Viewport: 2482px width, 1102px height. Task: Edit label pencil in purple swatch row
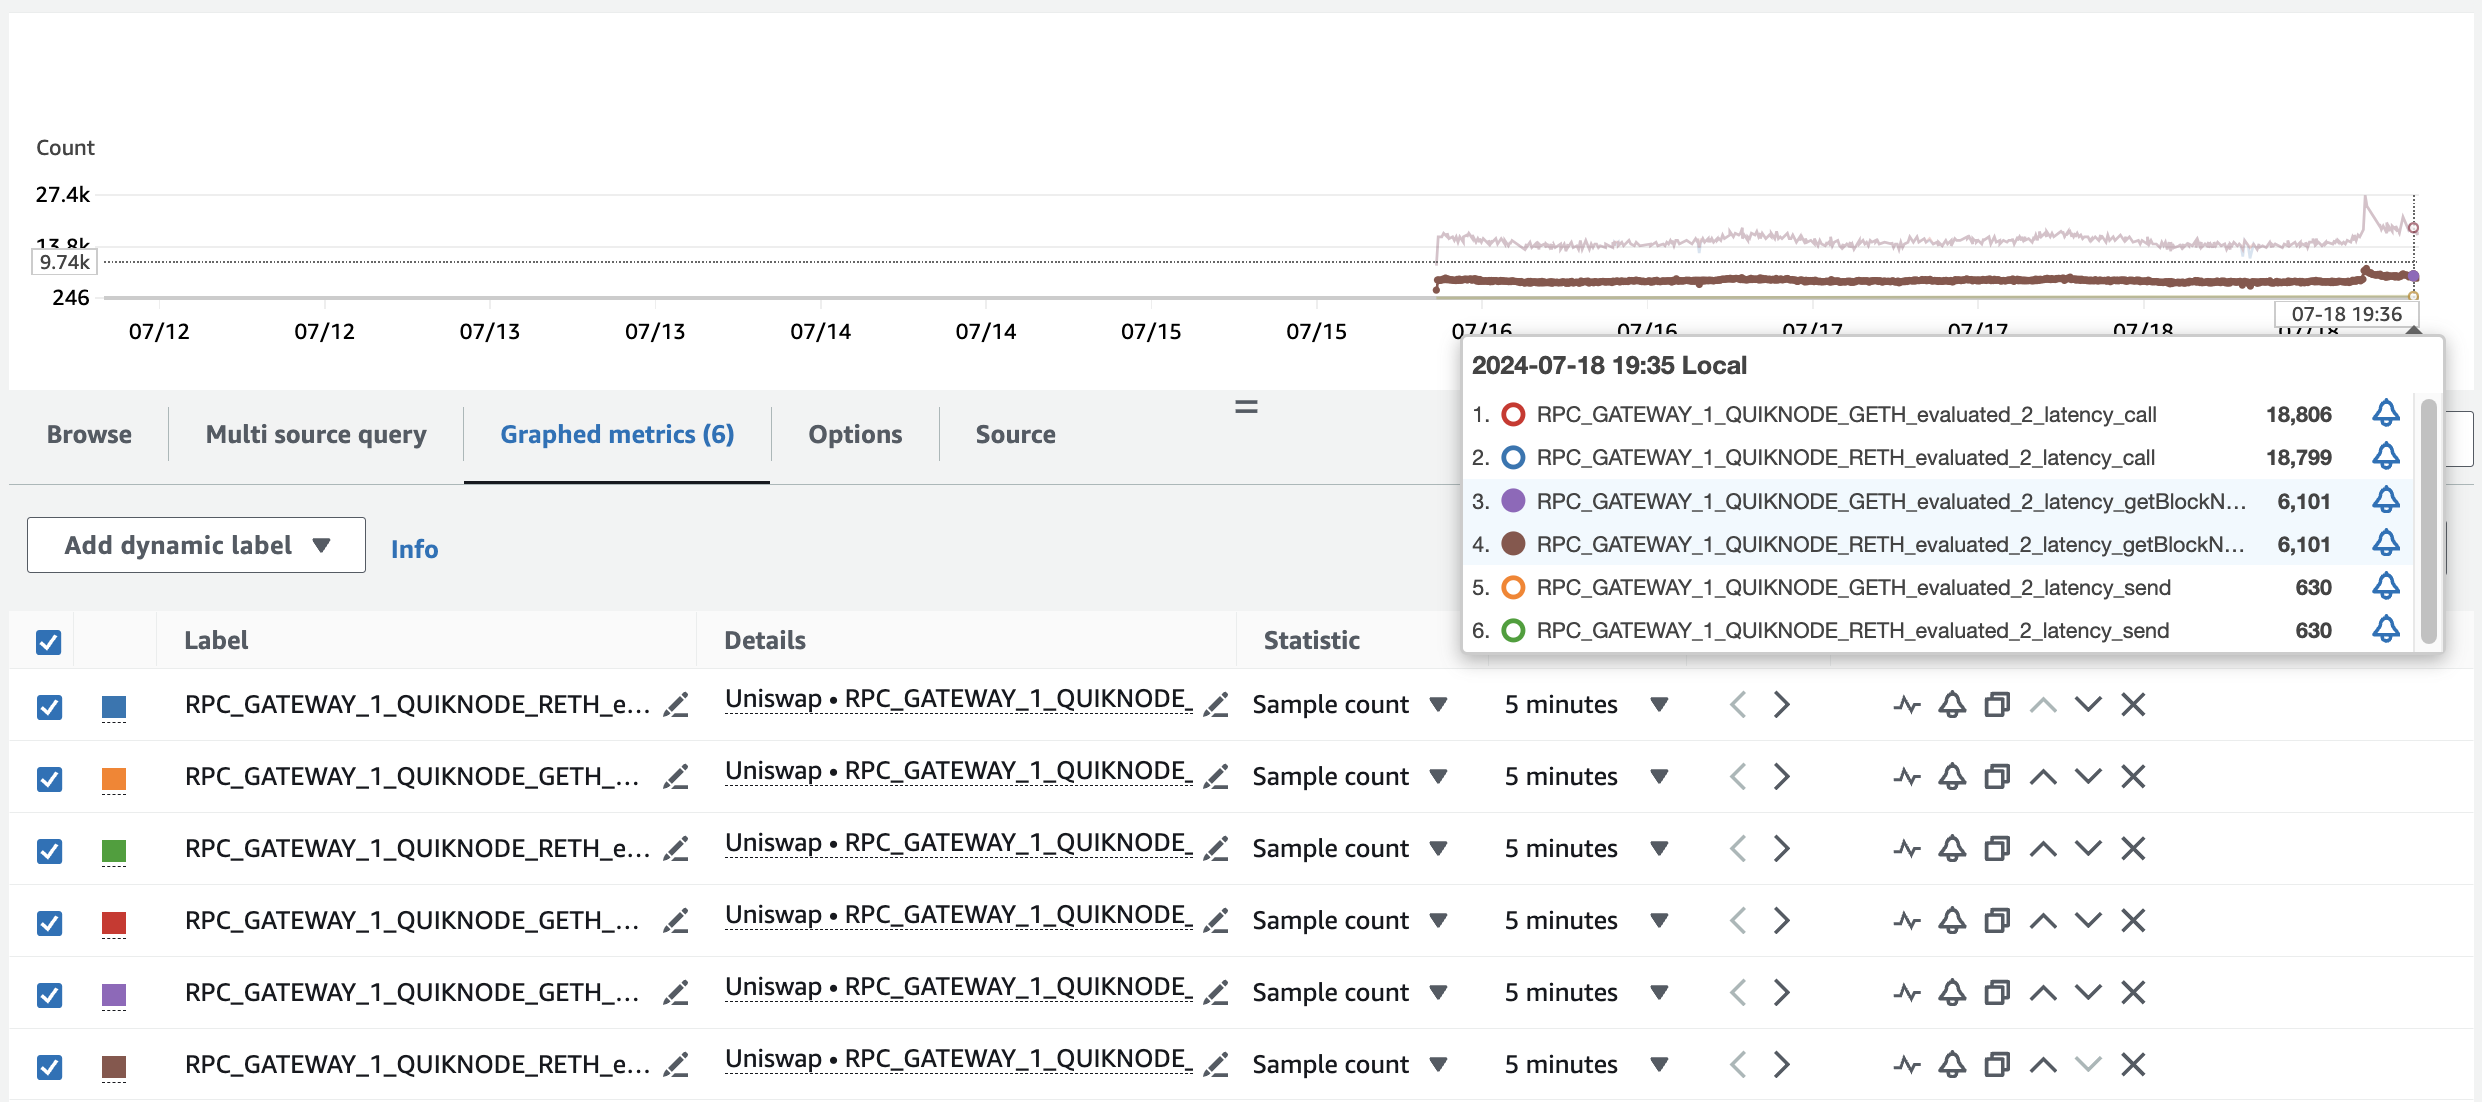[677, 993]
